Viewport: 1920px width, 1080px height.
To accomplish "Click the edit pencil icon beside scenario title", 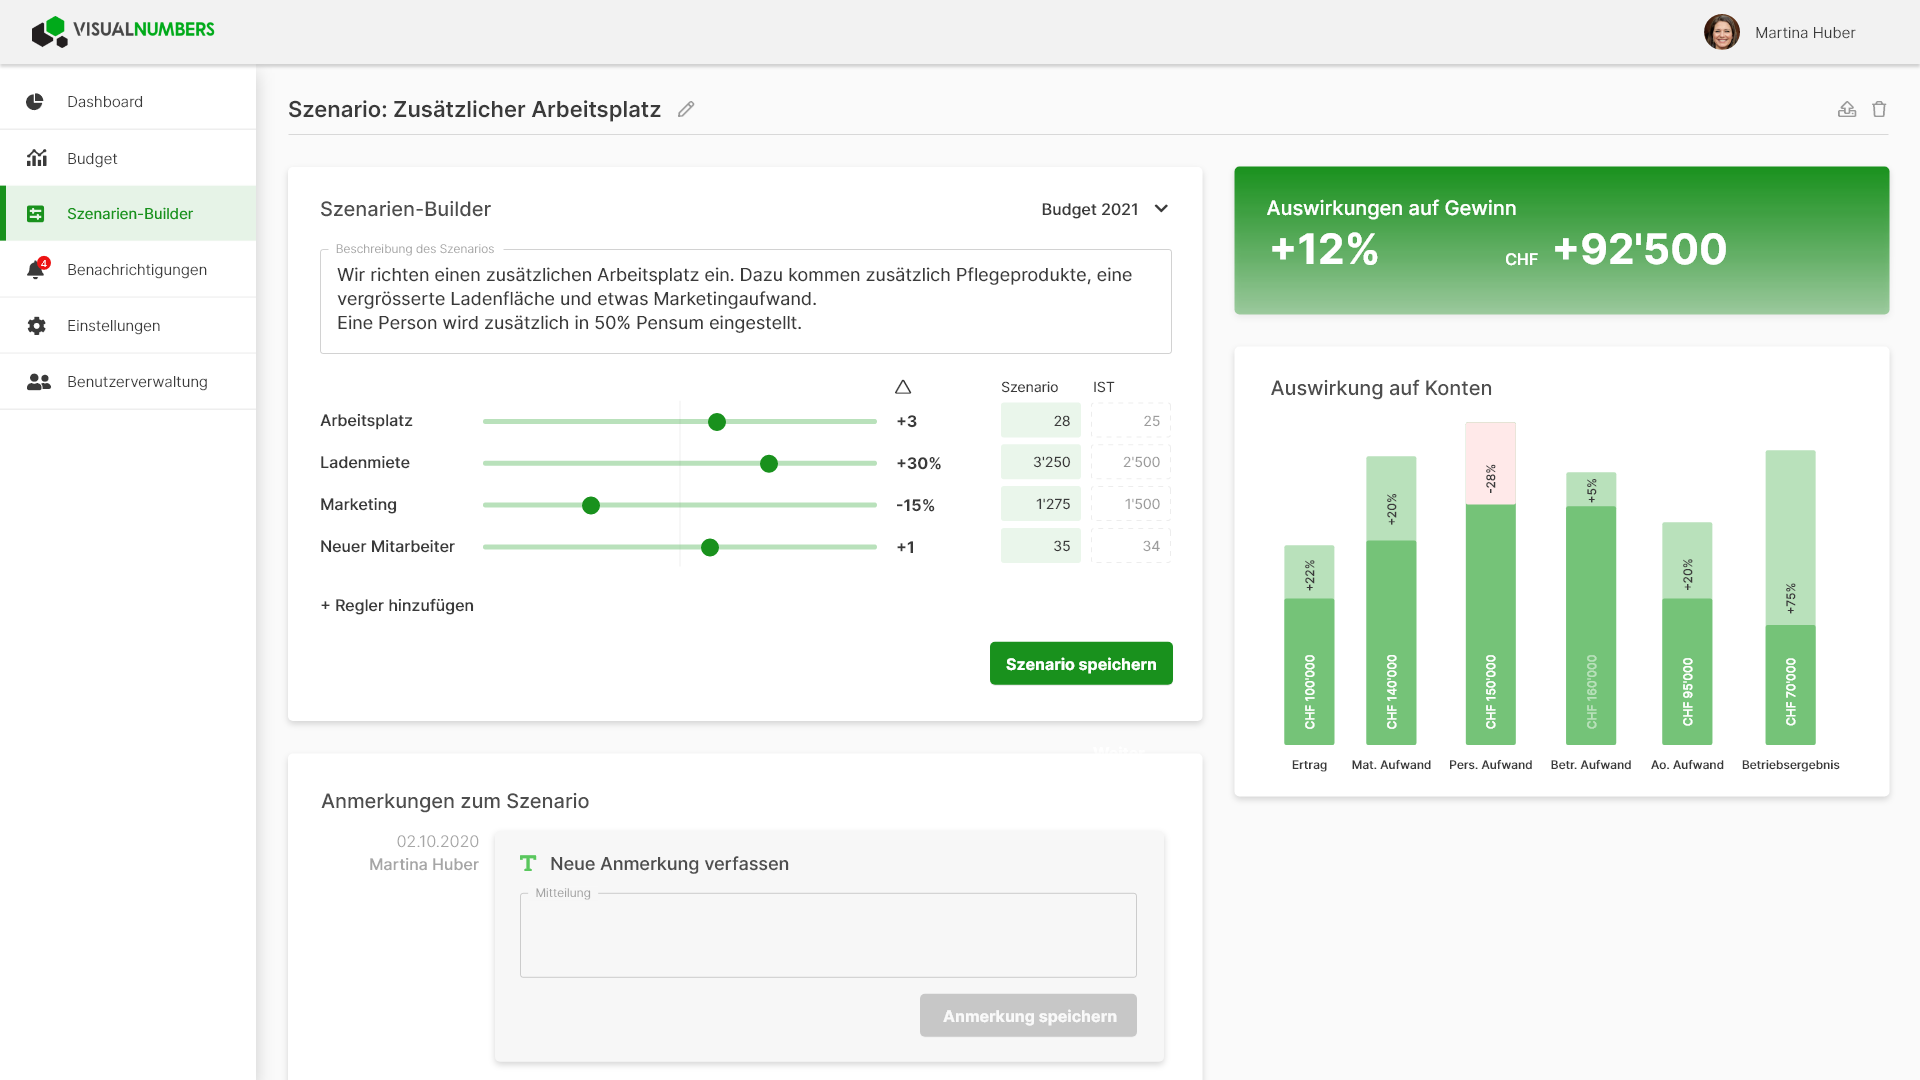I will pos(686,109).
